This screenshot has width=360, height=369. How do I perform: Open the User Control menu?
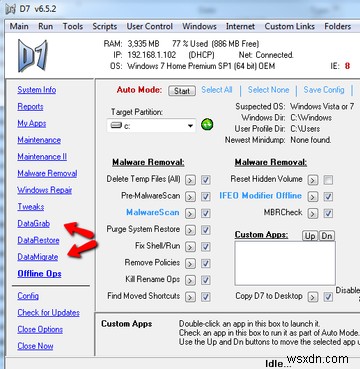(150, 26)
